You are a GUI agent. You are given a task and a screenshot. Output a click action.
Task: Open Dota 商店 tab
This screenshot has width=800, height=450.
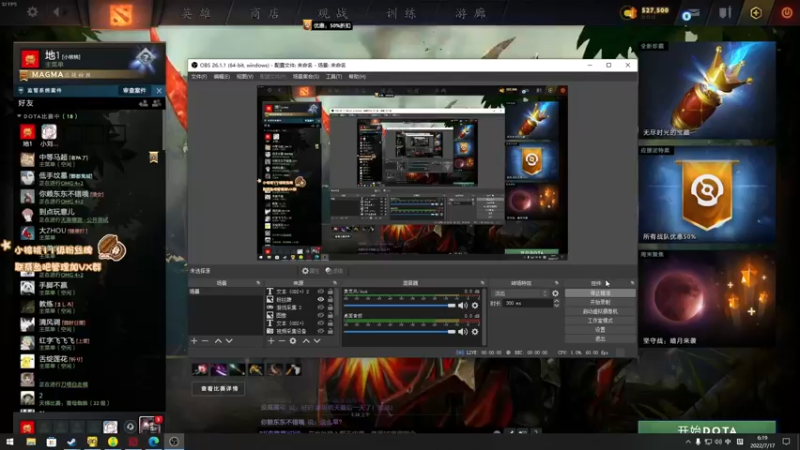(x=265, y=13)
